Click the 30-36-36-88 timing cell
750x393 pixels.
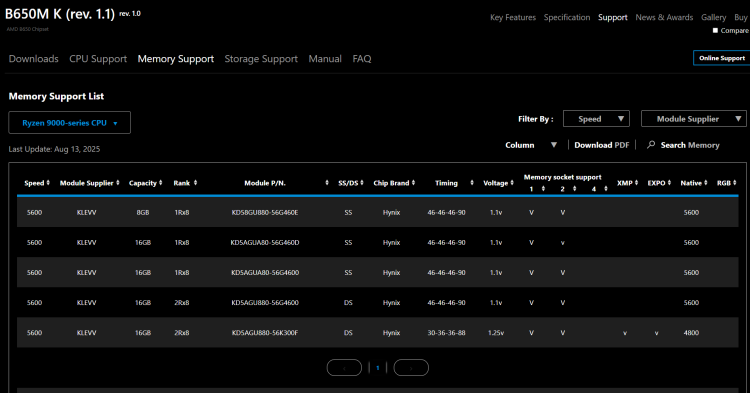(x=446, y=333)
